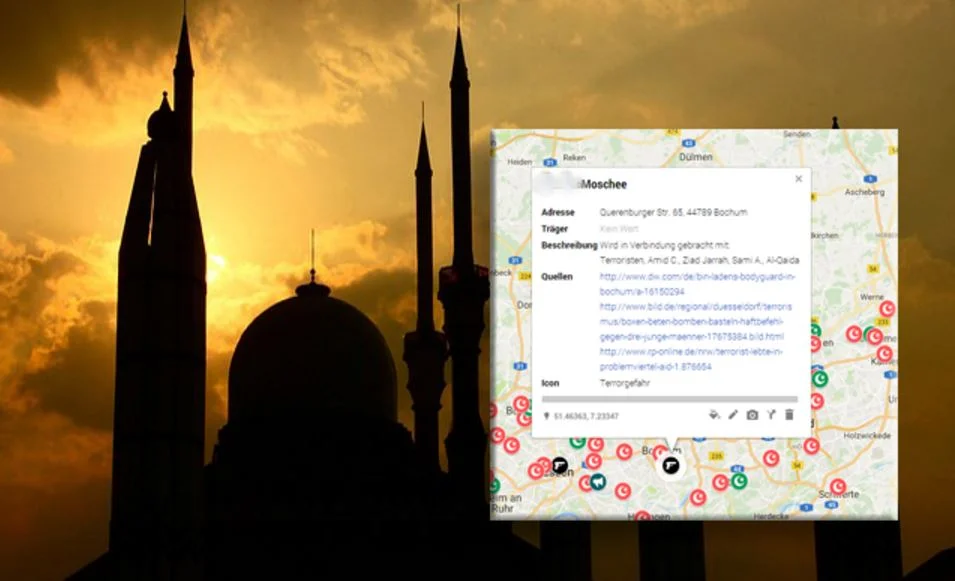Select the green crescent marker beside route 42
The height and width of the screenshot is (581, 955).
point(739,481)
